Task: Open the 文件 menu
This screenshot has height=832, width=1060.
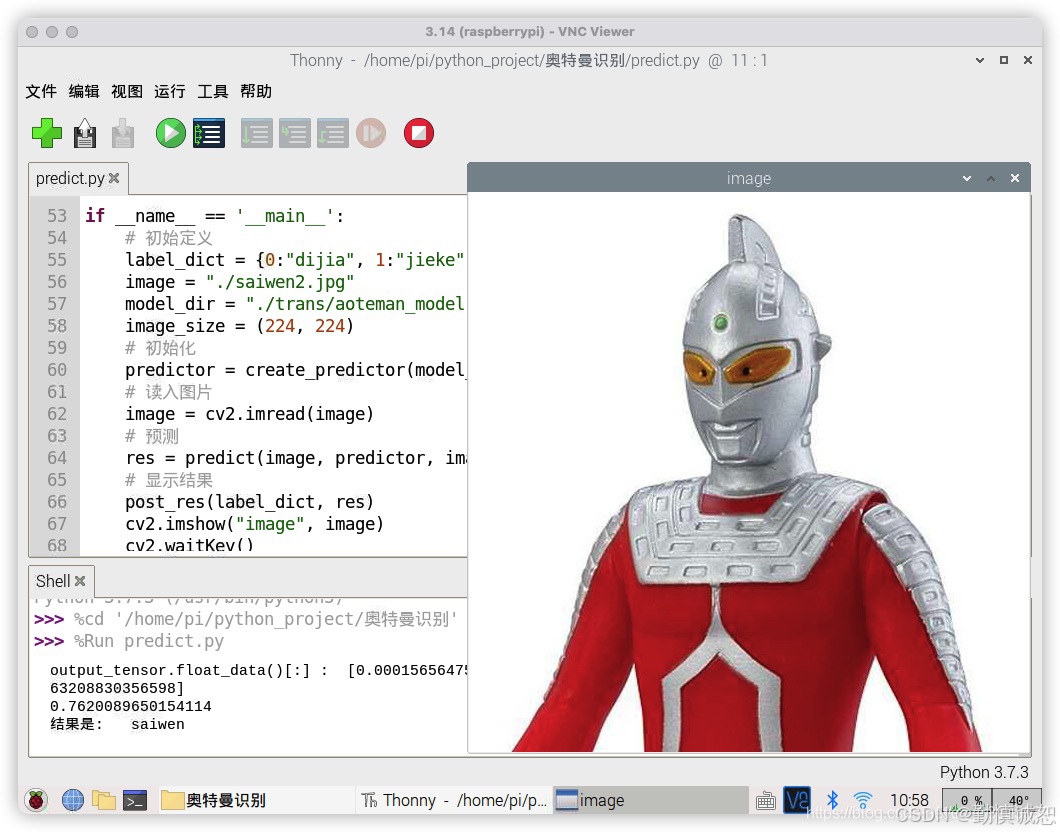Action: pos(41,91)
